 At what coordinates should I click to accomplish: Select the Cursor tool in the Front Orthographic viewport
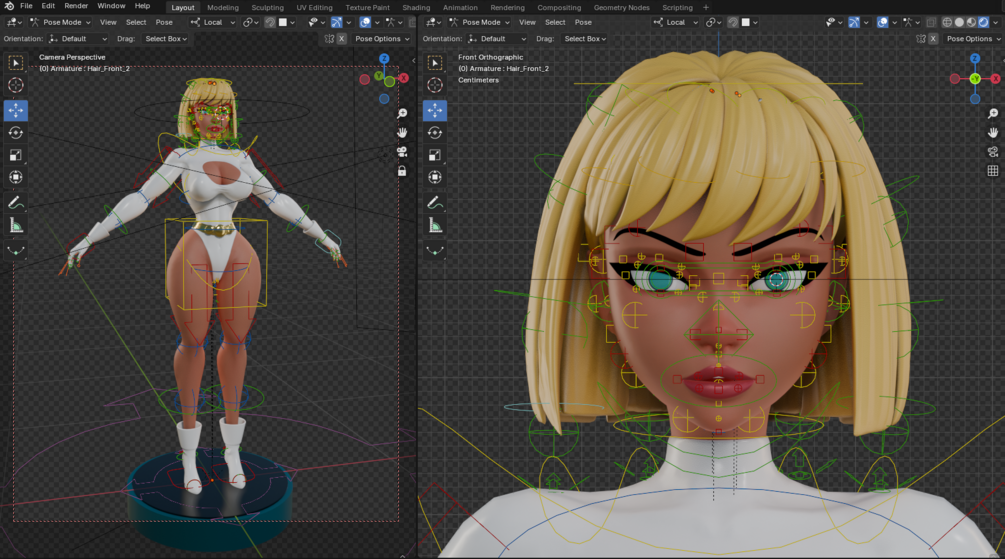tap(435, 85)
